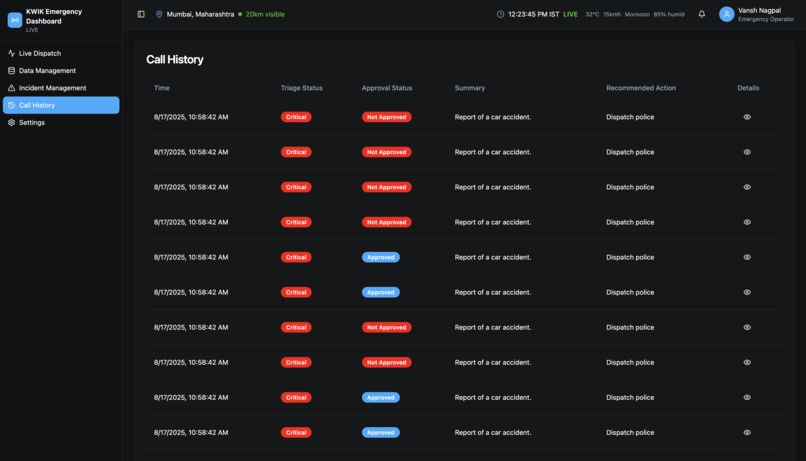Click the 32°C temperature reading

coord(592,14)
